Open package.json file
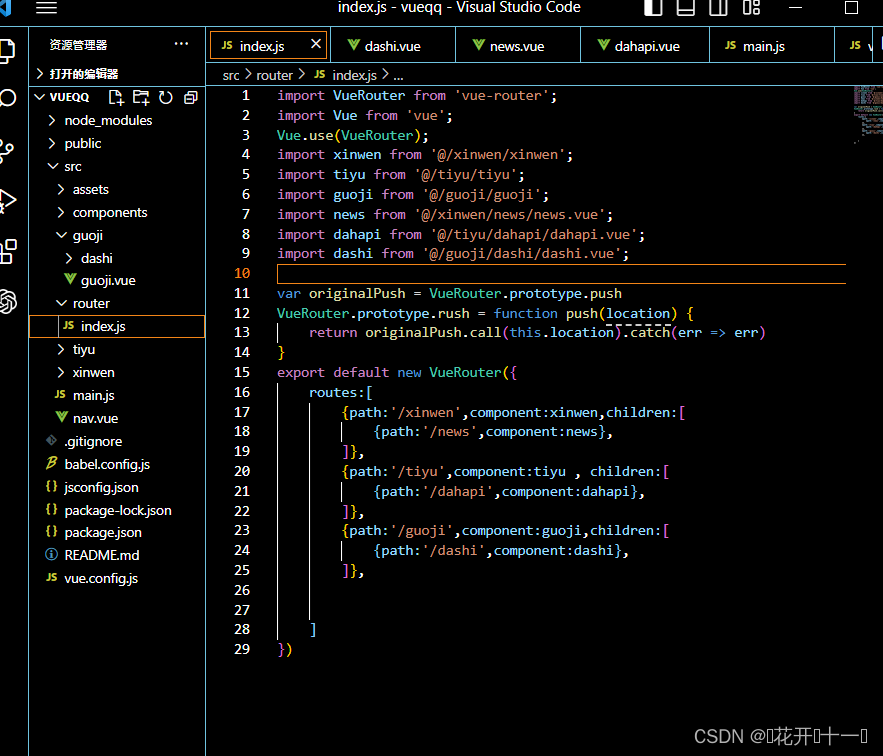The image size is (883, 756). (117, 532)
